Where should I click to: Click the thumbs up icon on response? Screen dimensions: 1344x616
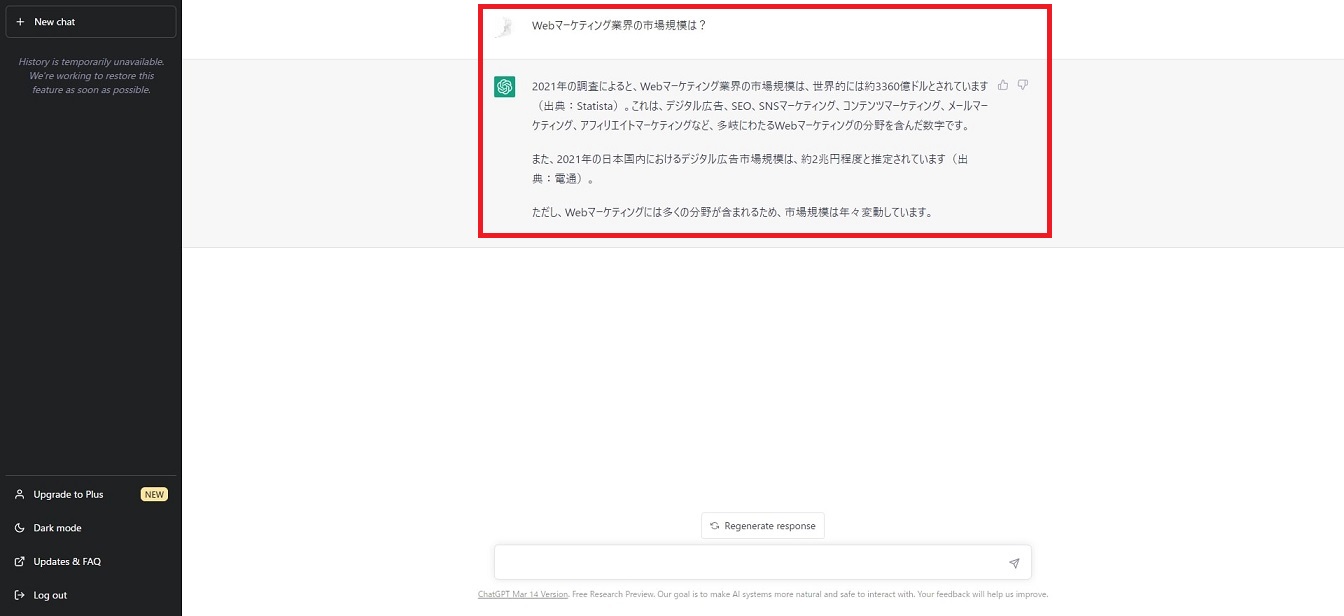click(x=1003, y=85)
